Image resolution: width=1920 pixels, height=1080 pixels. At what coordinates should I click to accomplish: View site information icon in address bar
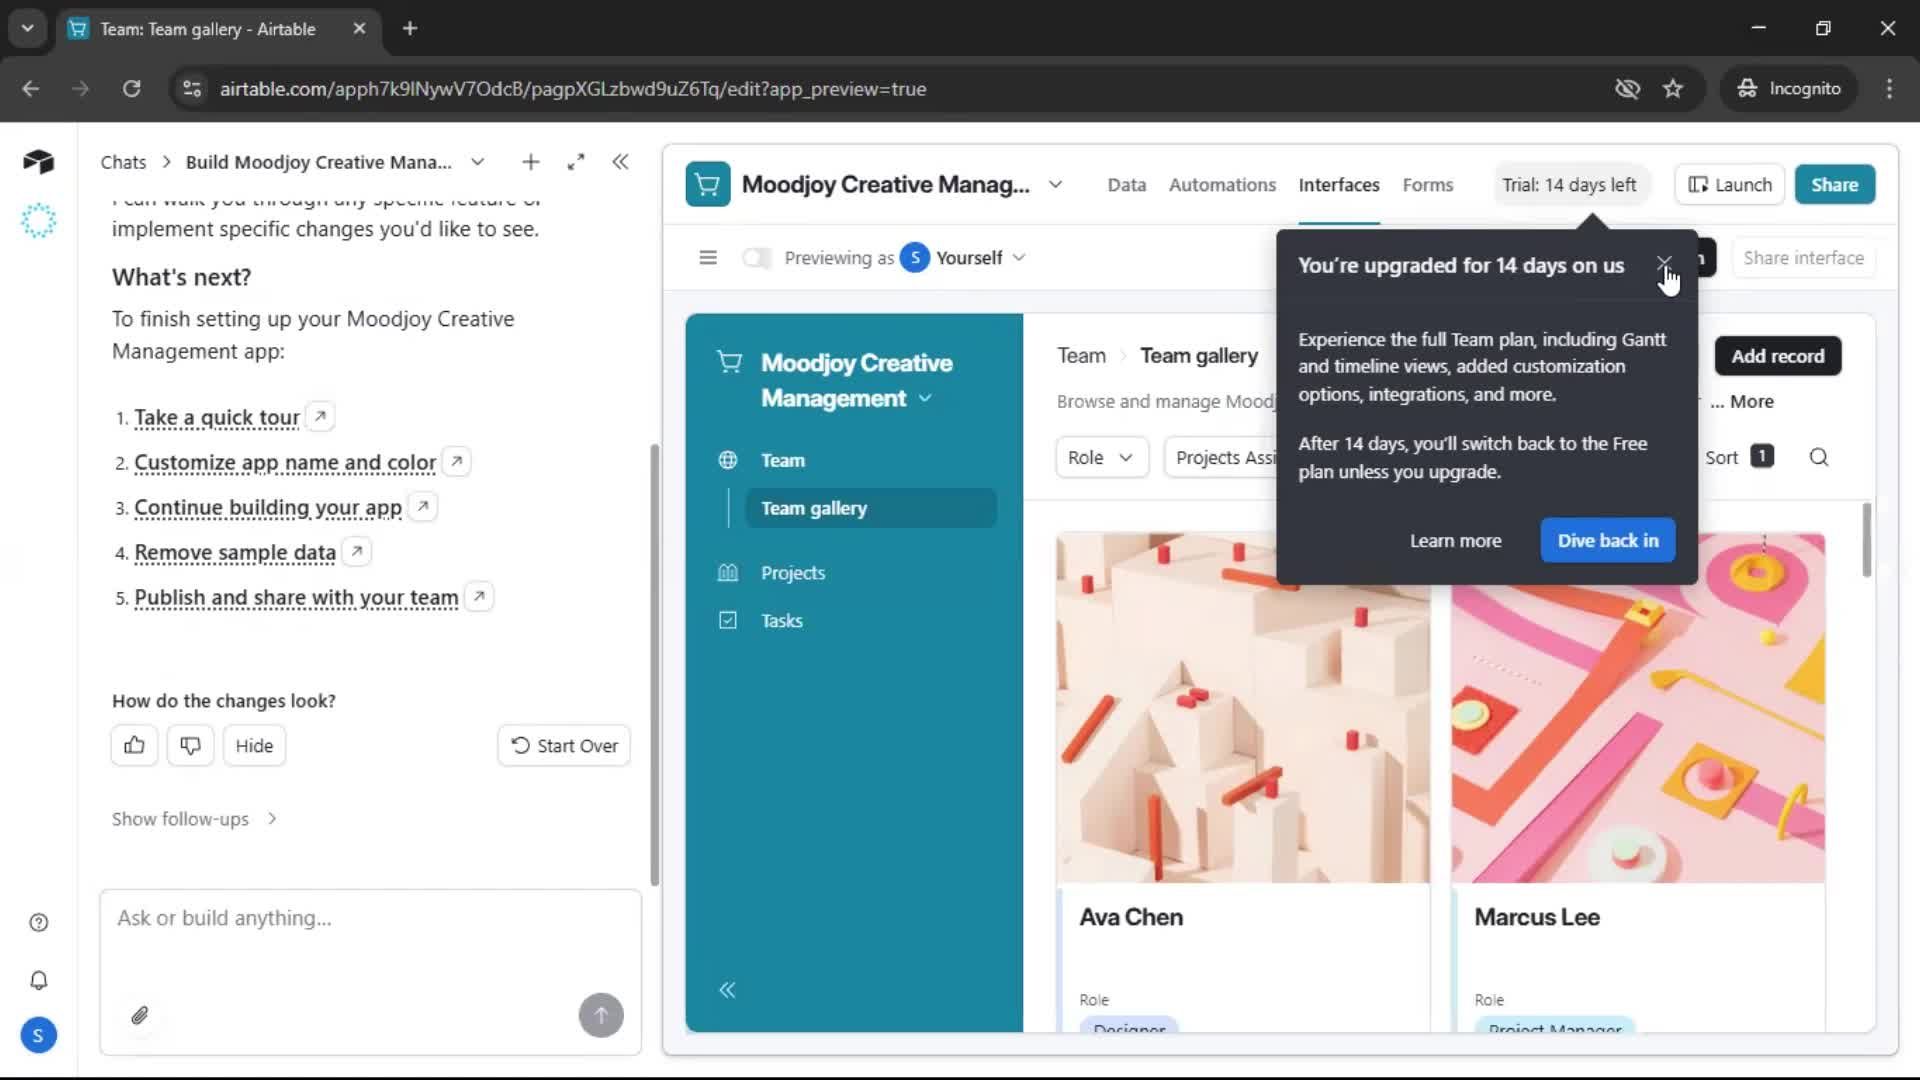pyautogui.click(x=192, y=89)
